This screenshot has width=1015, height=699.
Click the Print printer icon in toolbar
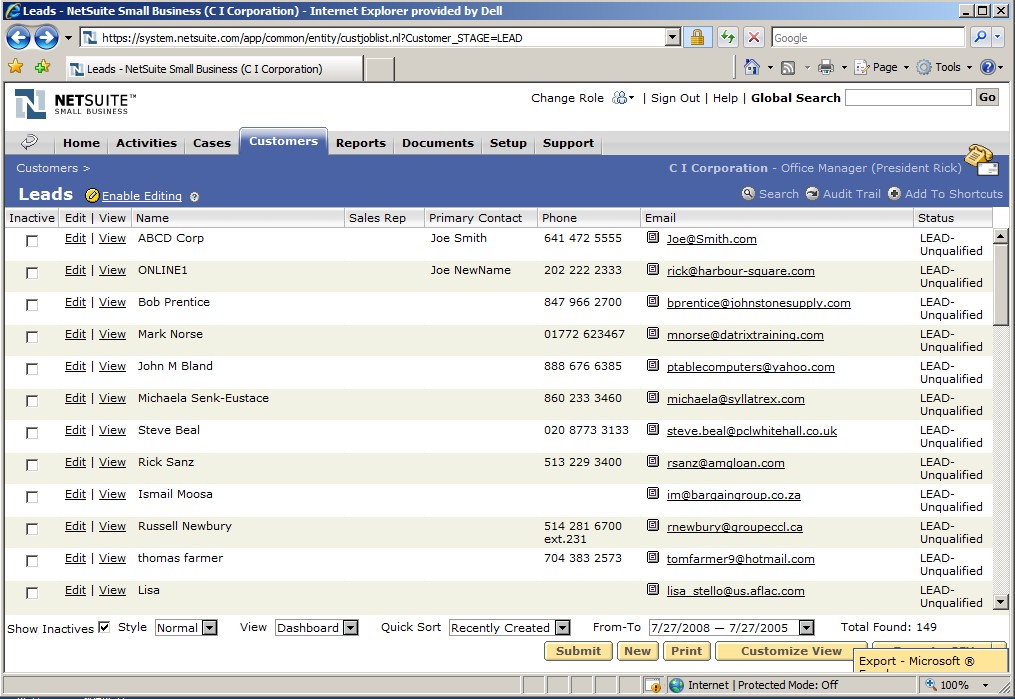825,67
